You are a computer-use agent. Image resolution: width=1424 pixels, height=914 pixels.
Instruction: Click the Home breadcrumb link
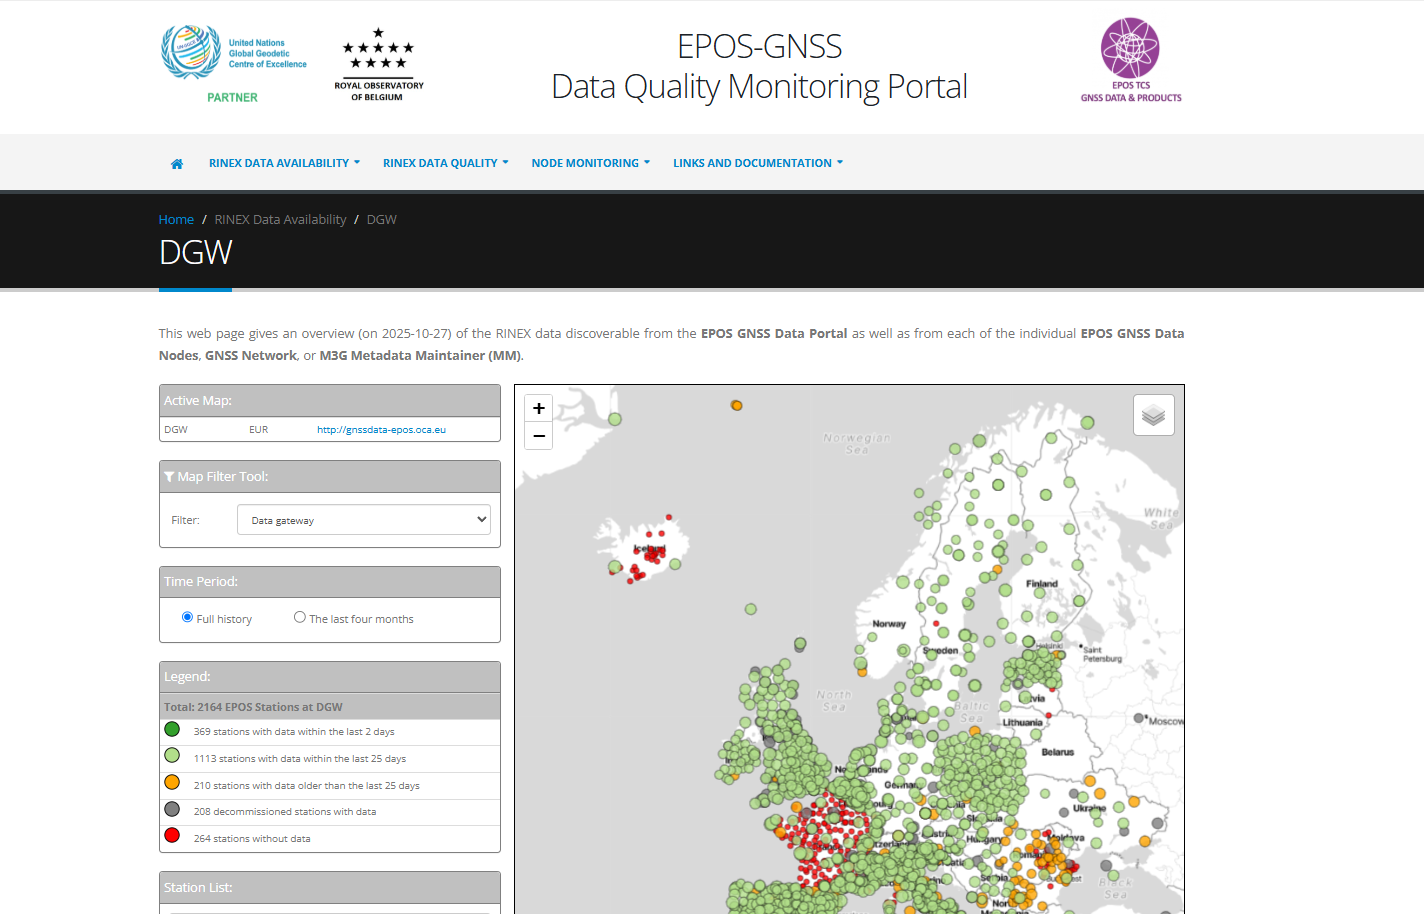click(176, 219)
